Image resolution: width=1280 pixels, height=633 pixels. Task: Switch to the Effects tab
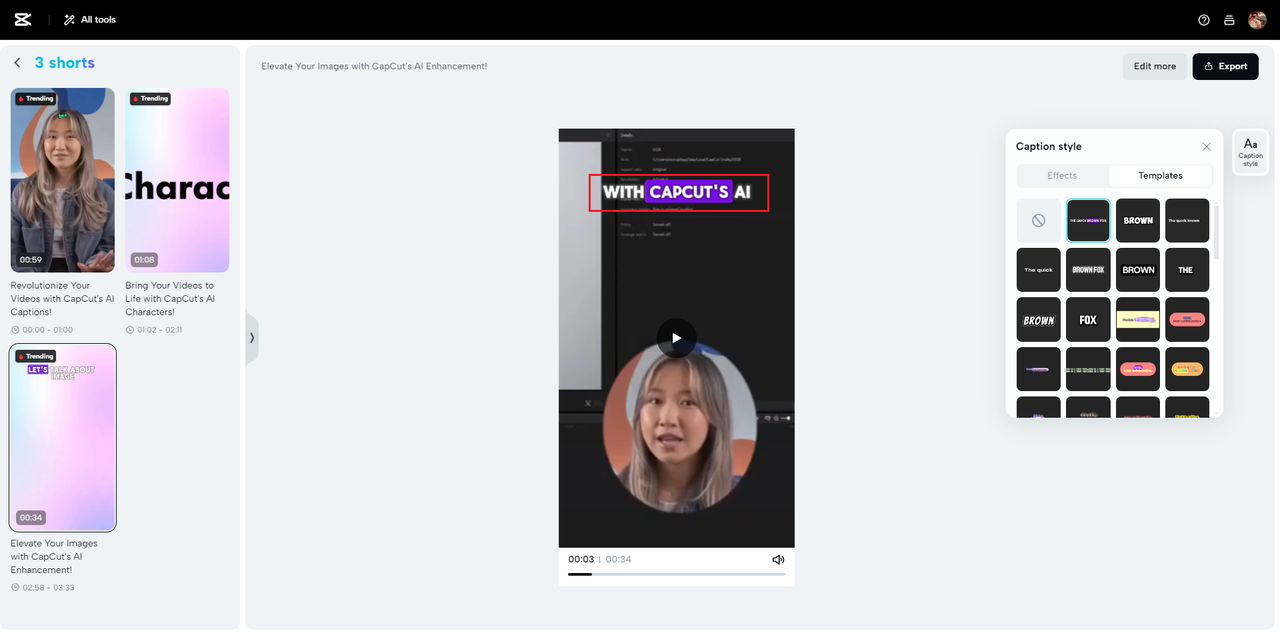(1062, 175)
